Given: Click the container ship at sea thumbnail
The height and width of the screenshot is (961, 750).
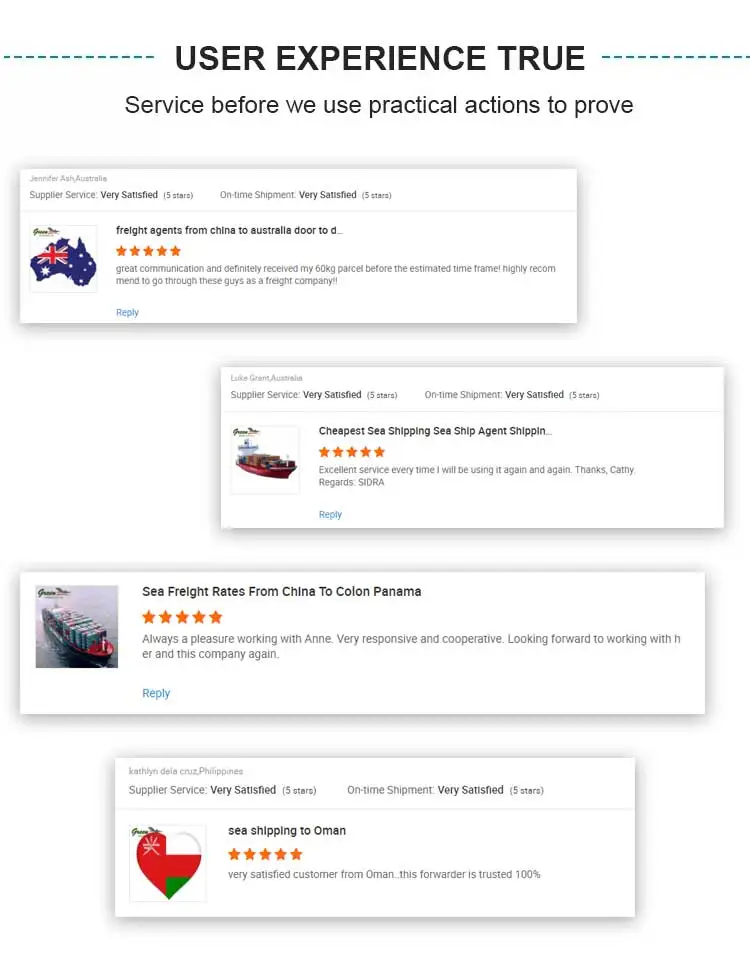Looking at the screenshot, I should pos(77,627).
